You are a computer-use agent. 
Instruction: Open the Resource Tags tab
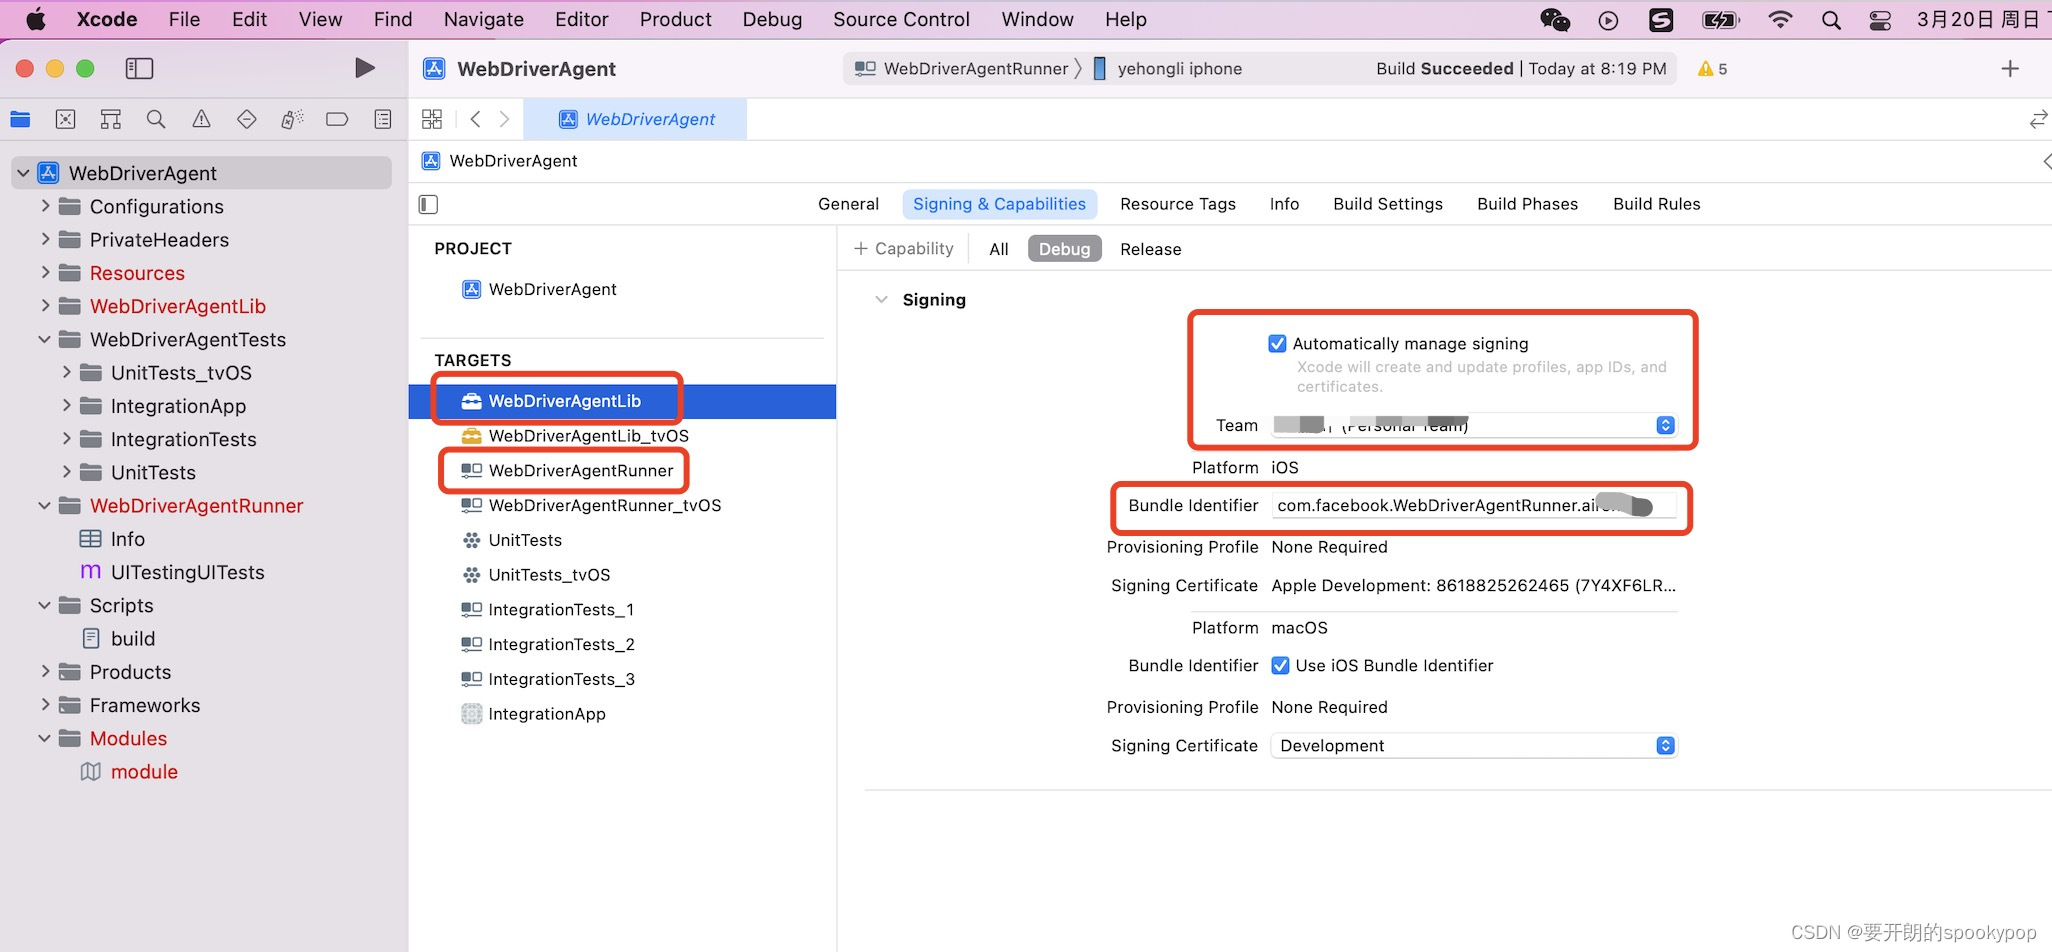(x=1178, y=204)
